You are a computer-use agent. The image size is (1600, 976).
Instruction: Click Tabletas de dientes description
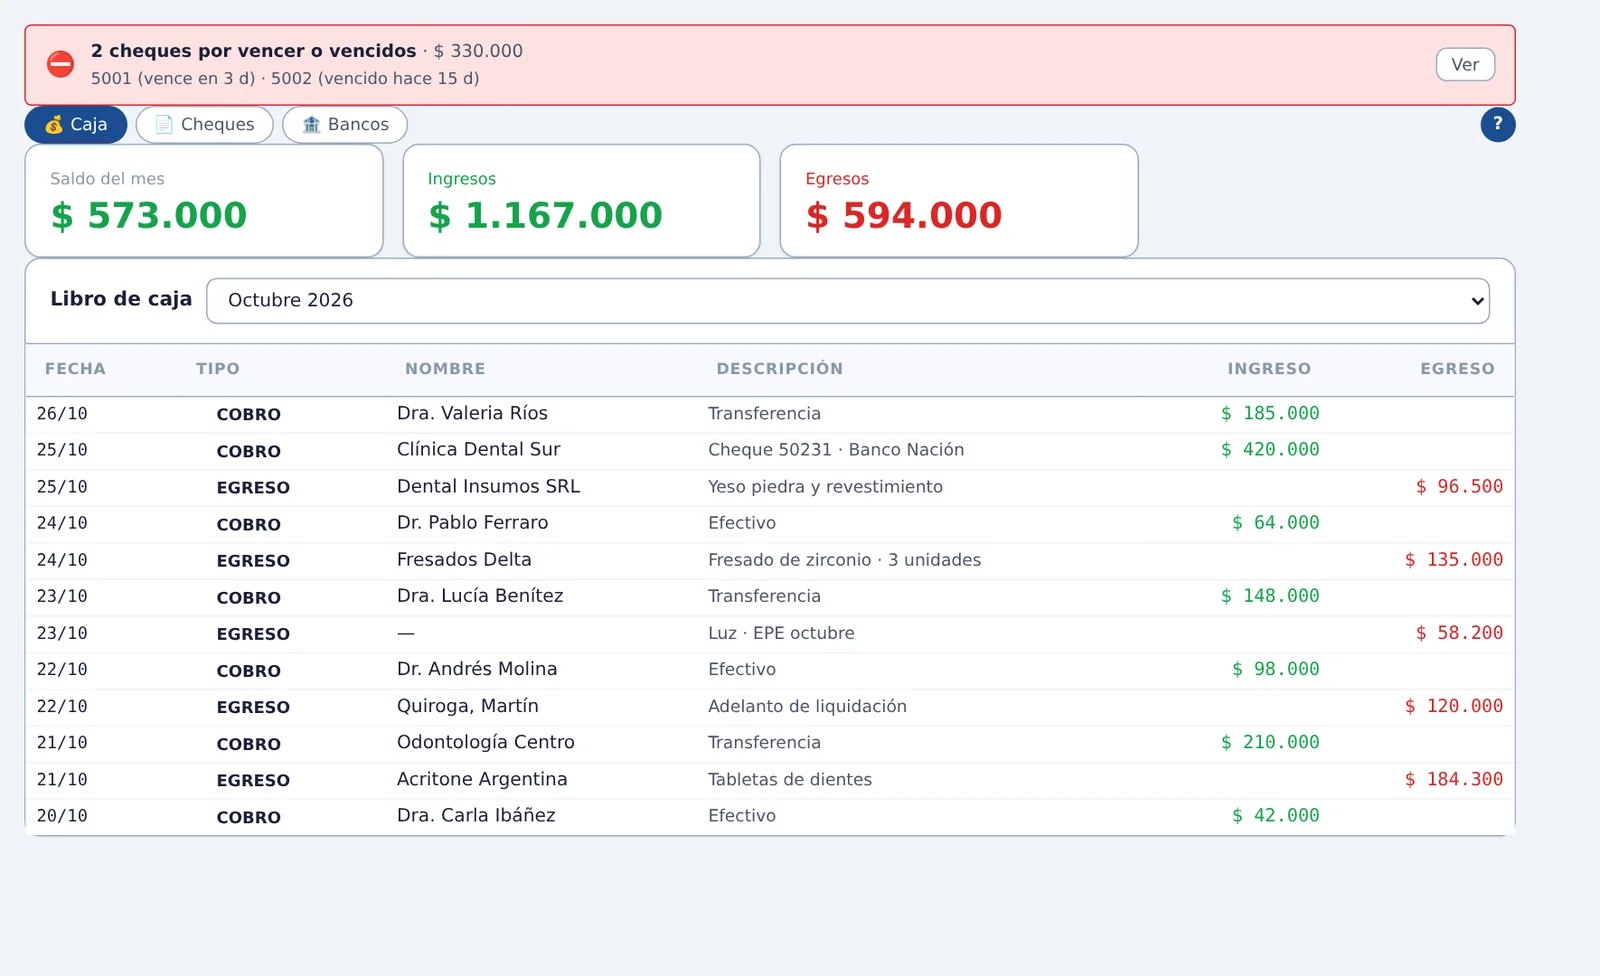pyautogui.click(x=790, y=779)
